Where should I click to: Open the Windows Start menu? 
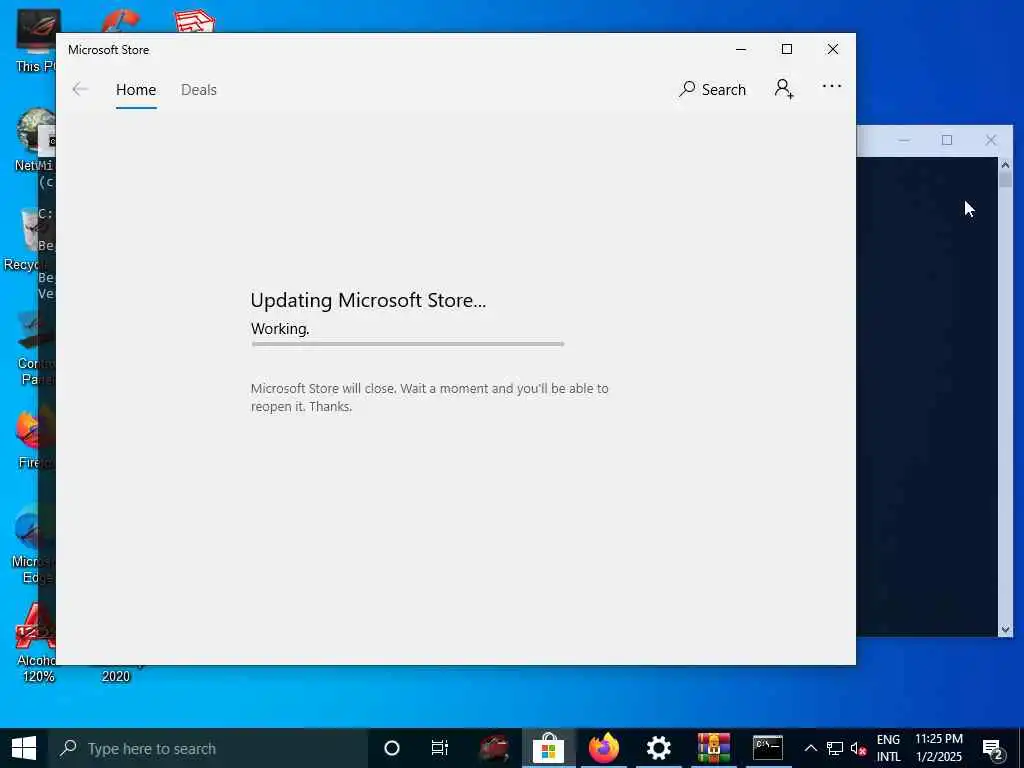click(x=24, y=748)
